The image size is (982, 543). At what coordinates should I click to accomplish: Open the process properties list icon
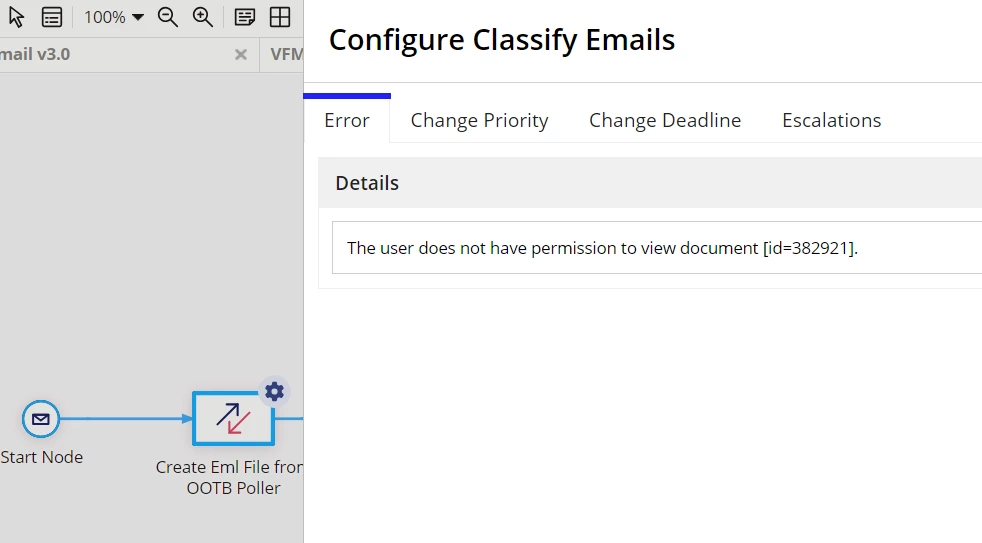pos(52,17)
